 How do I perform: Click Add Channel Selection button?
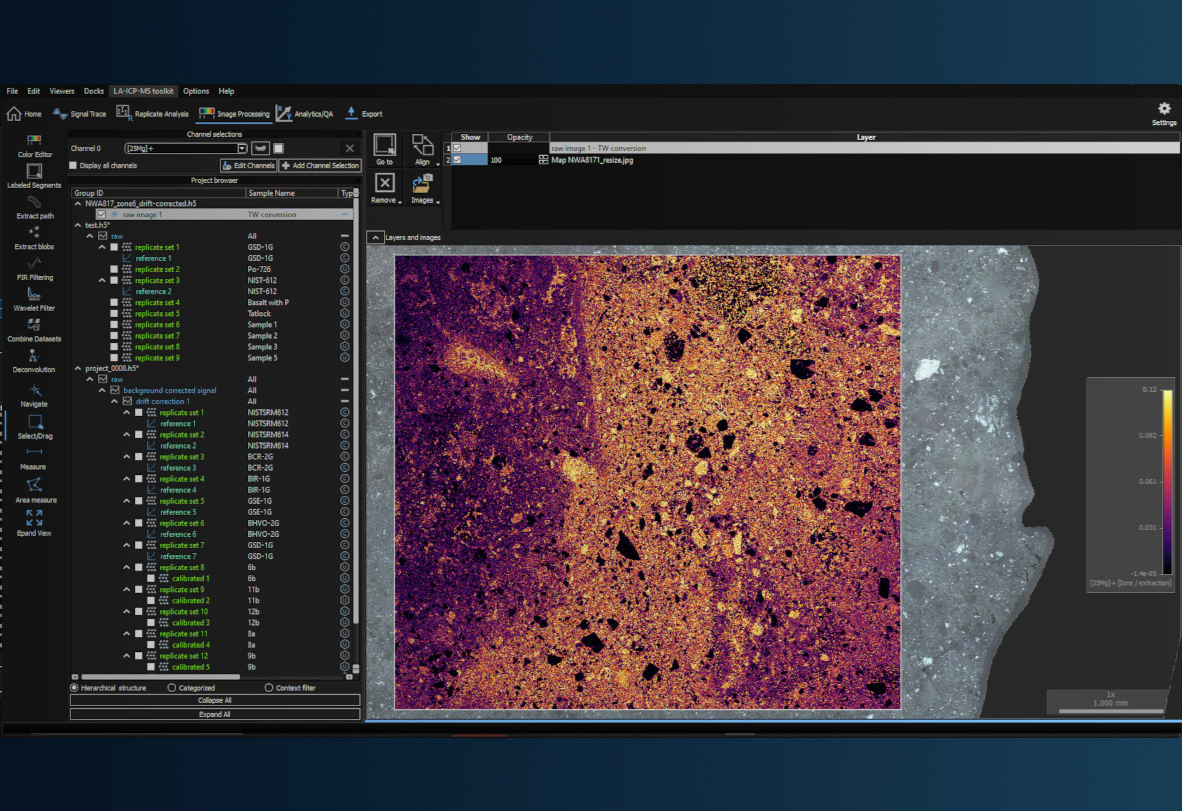pos(320,165)
